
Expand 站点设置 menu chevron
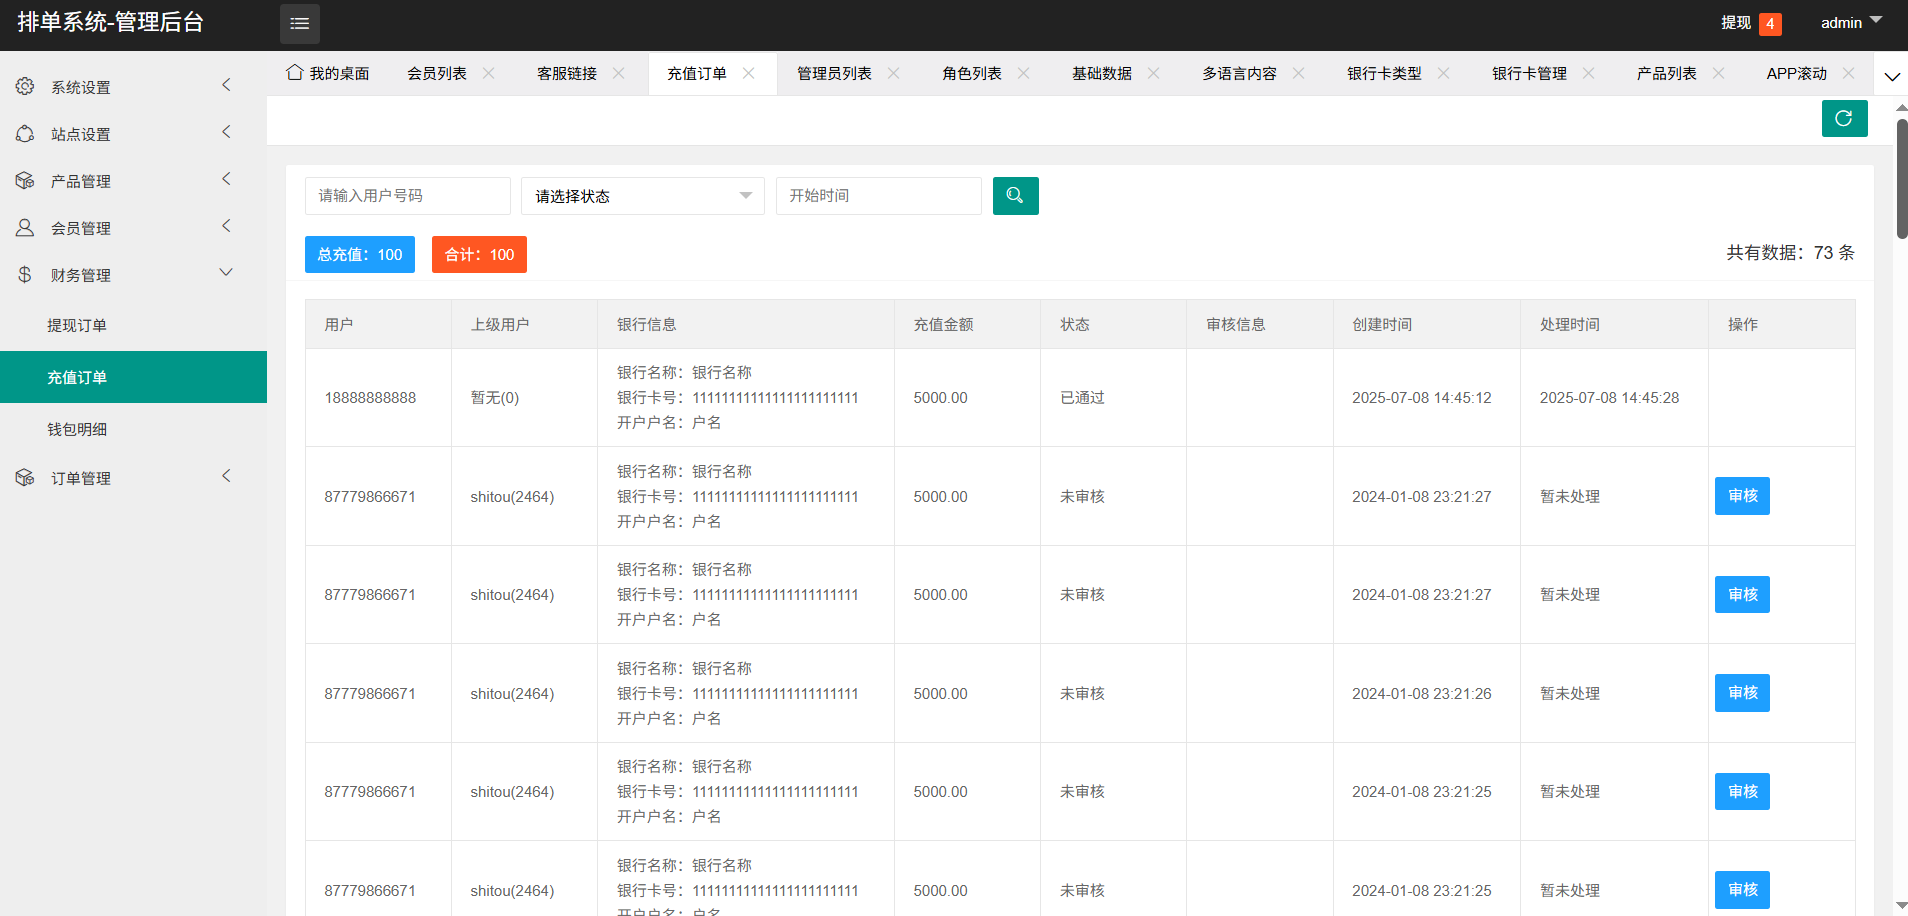226,132
